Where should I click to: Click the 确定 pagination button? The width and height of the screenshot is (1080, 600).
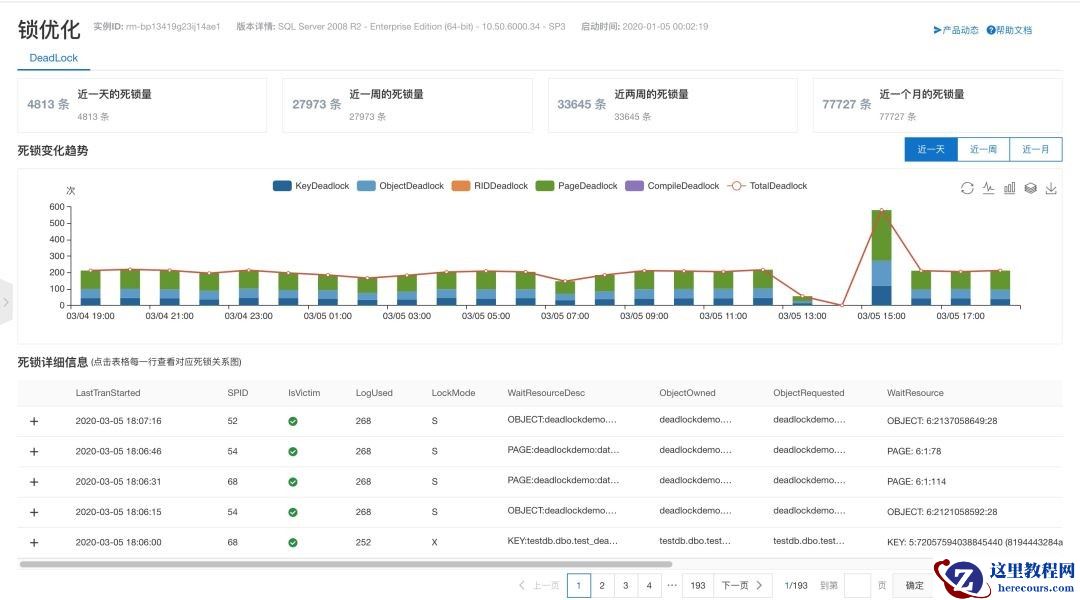pos(913,585)
